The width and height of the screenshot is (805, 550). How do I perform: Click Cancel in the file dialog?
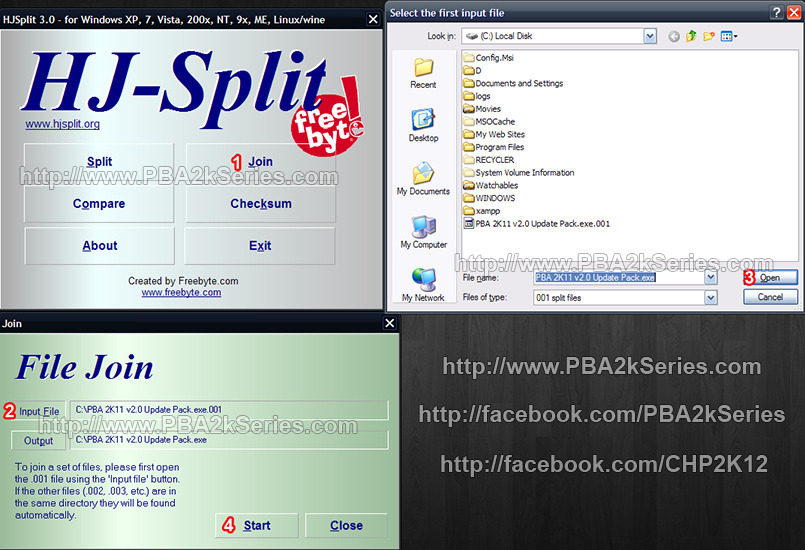pyautogui.click(x=770, y=297)
